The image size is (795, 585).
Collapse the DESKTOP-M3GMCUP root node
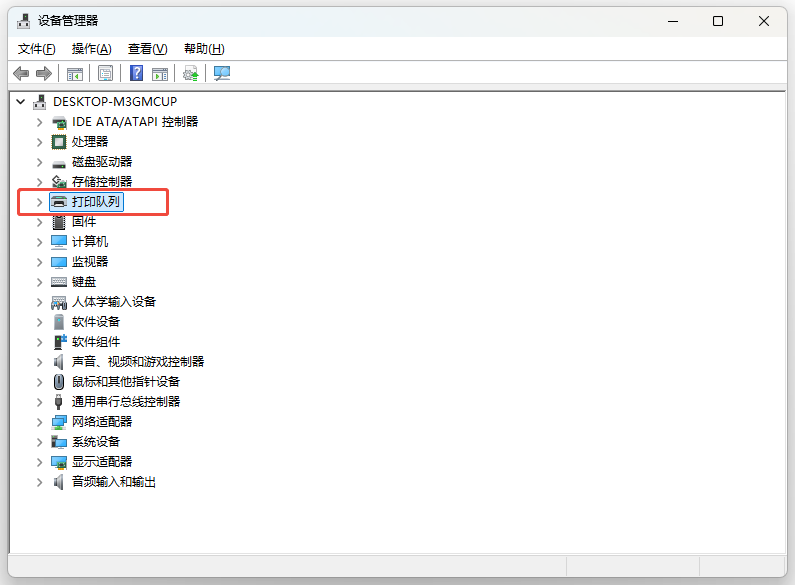click(21, 102)
